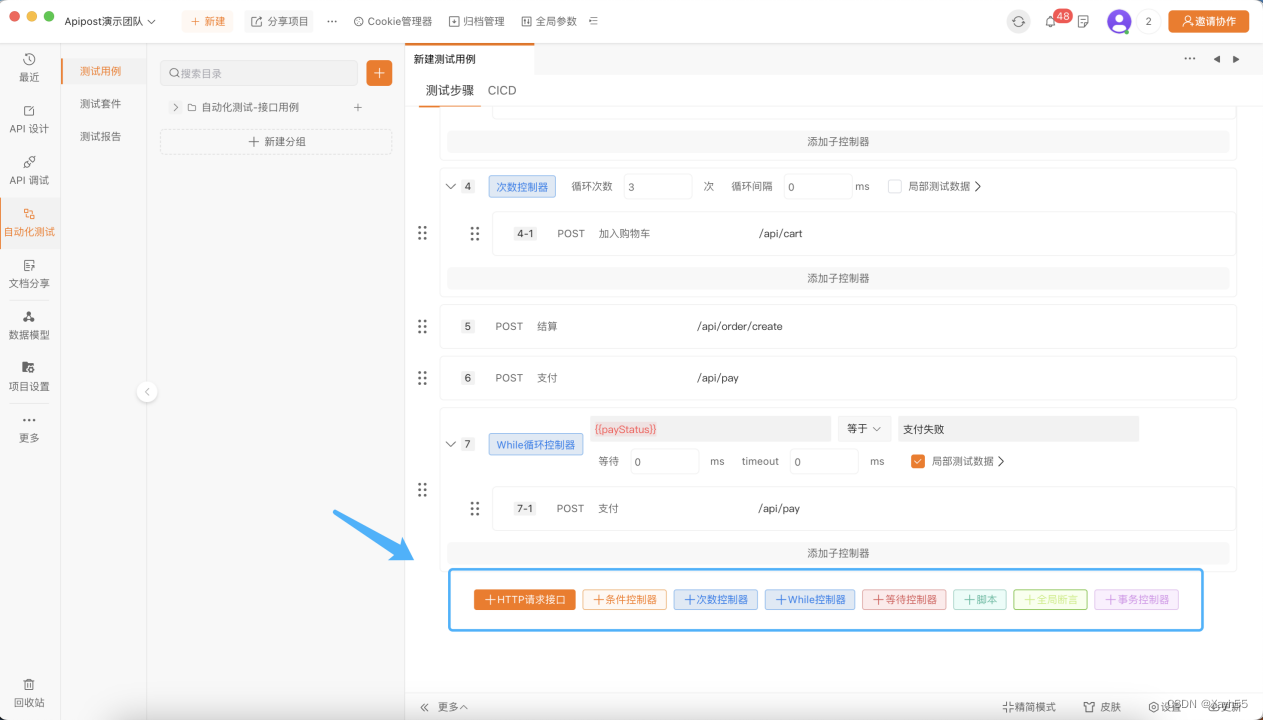
Task: Uncheck 局部测试数据 checkbox in step 7
Action: (917, 461)
